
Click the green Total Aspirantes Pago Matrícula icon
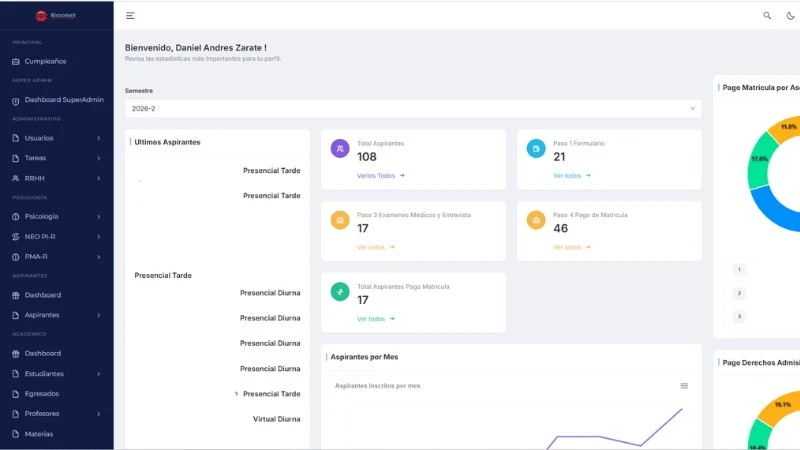coord(340,292)
